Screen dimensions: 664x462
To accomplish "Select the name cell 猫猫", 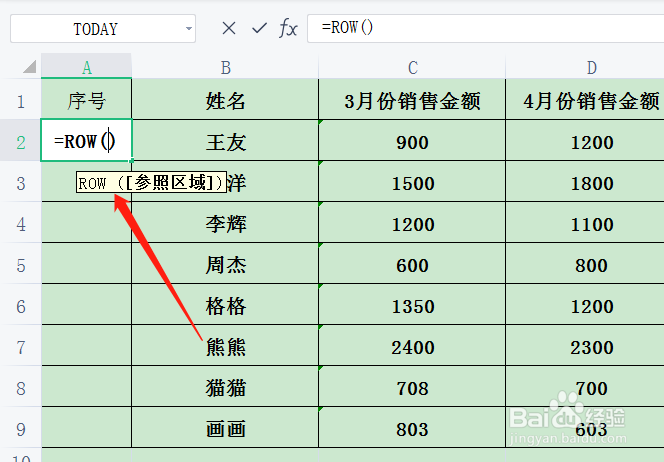I will tap(225, 388).
